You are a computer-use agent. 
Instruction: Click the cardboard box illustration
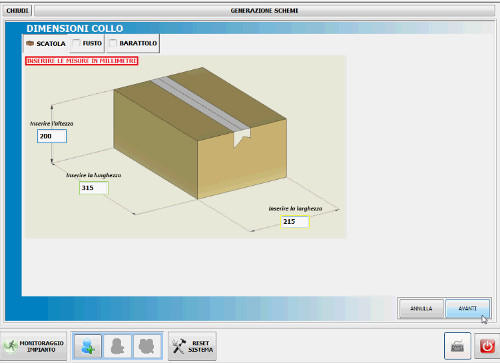click(x=200, y=133)
